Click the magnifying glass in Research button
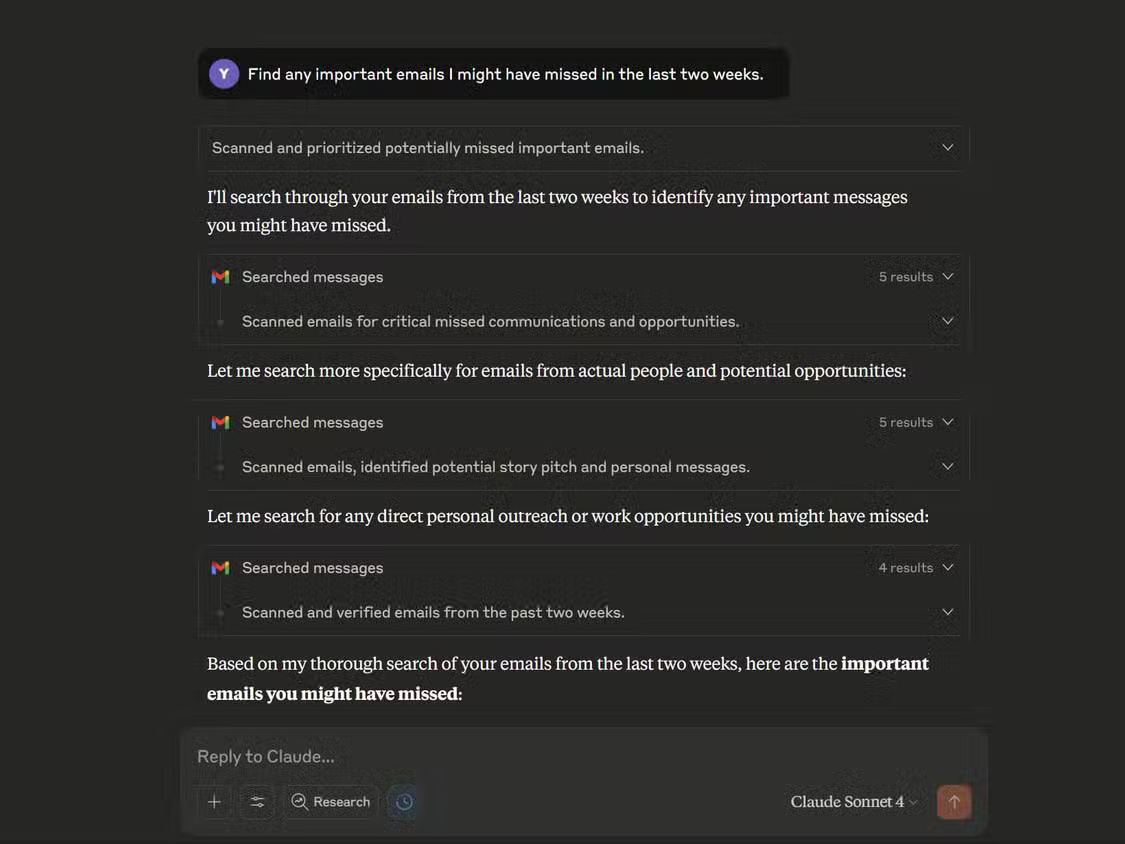The width and height of the screenshot is (1125, 844). click(297, 801)
